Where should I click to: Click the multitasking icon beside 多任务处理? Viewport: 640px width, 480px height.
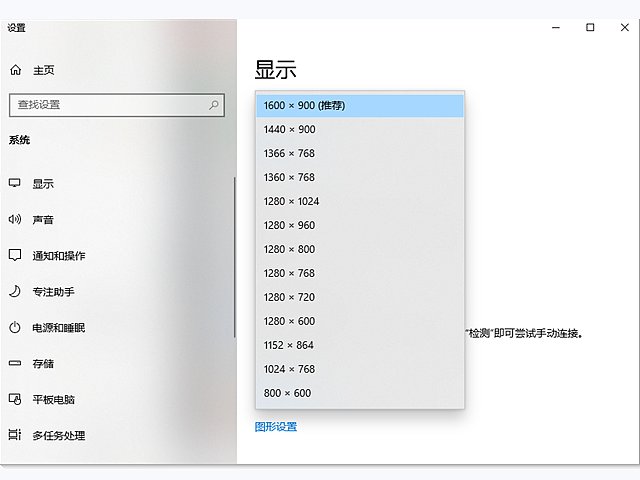click(x=15, y=435)
